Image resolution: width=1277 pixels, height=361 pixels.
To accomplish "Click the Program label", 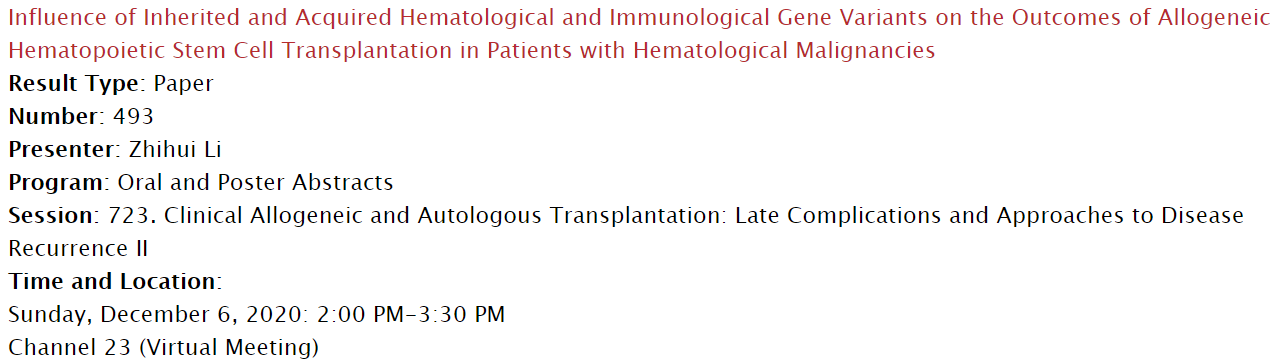I will click(56, 182).
